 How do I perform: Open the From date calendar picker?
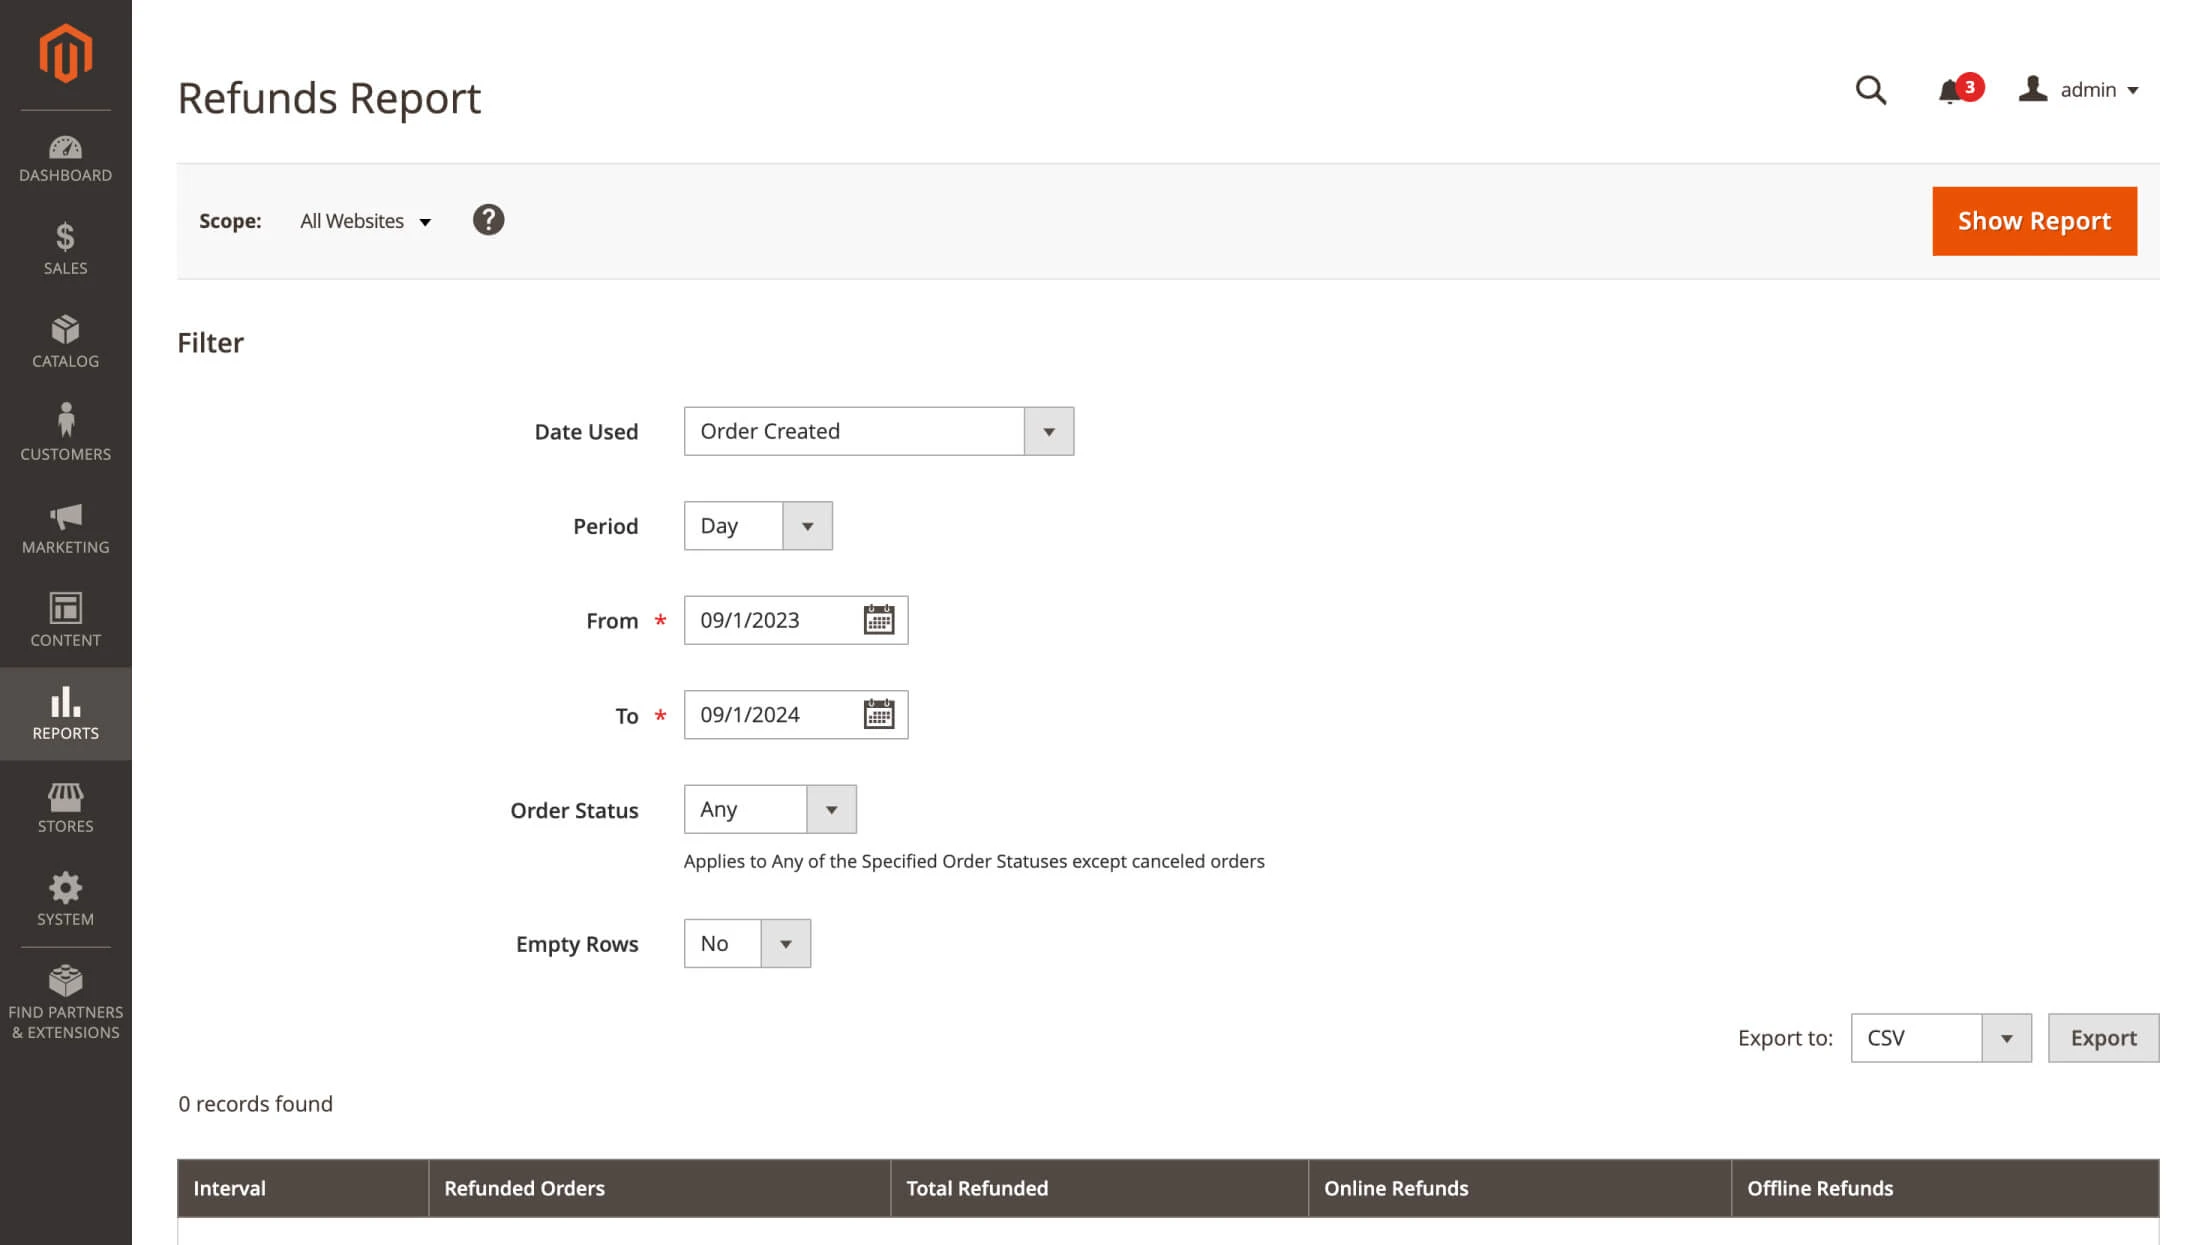tap(878, 620)
